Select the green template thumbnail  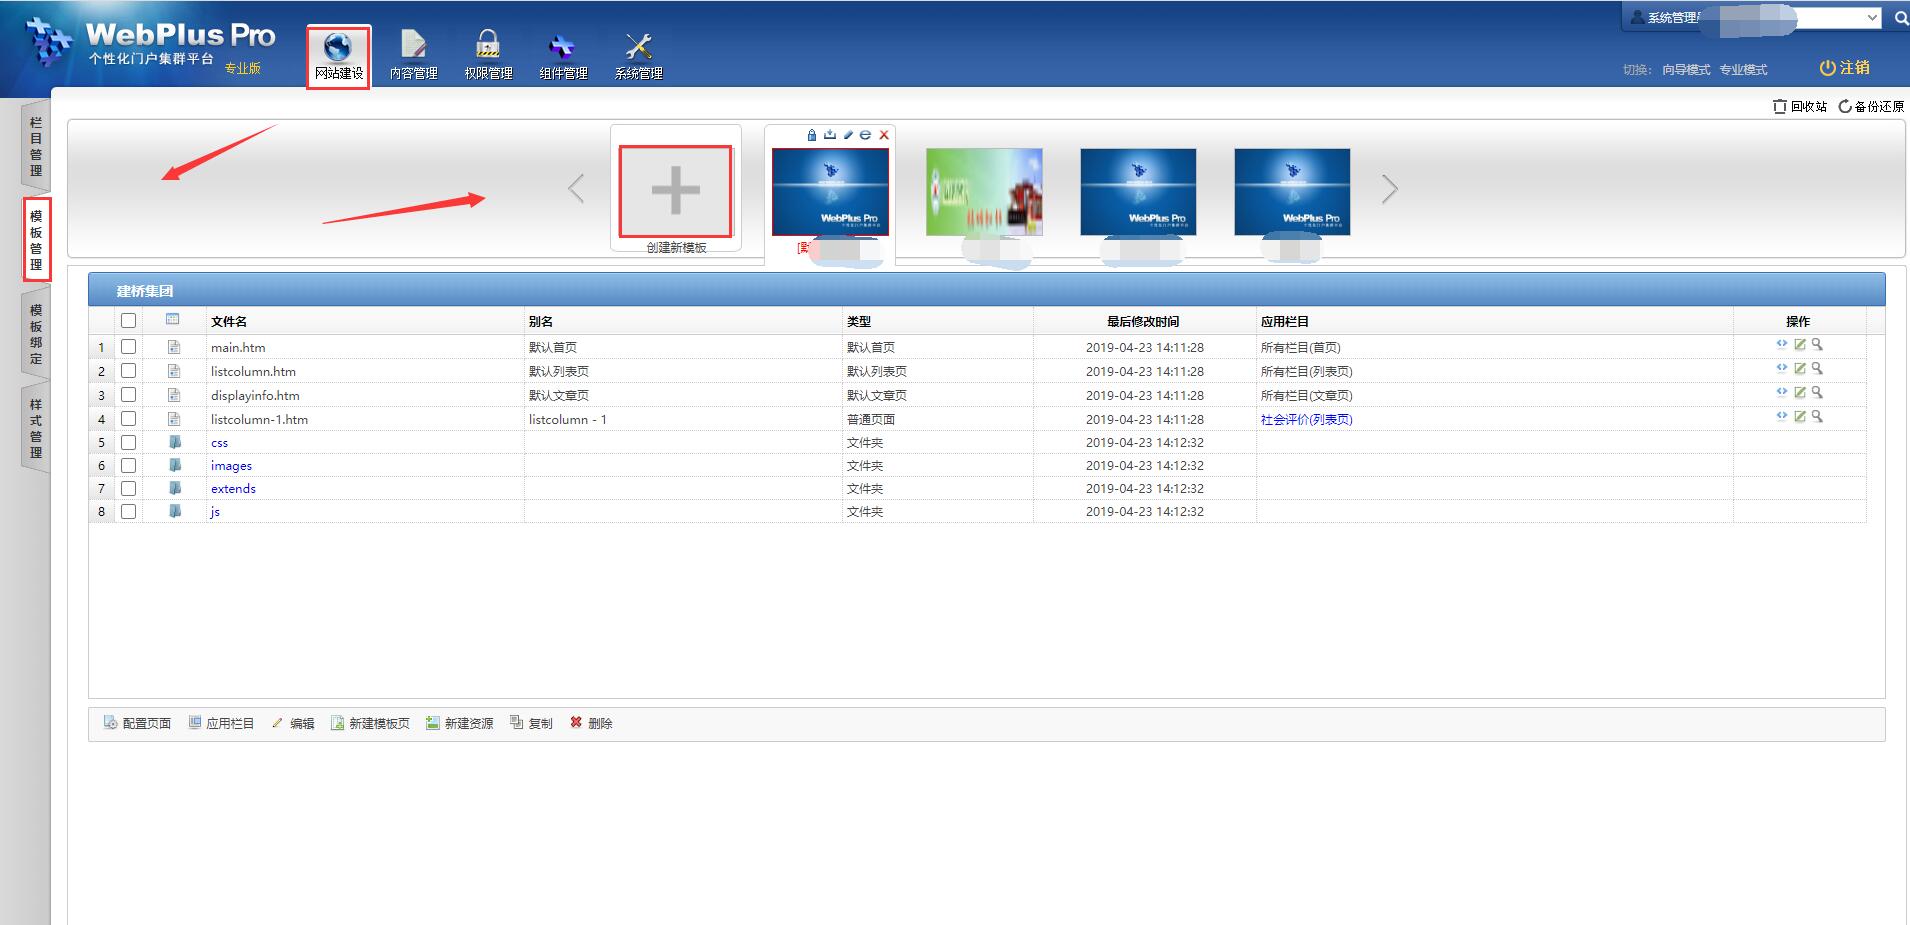tap(984, 192)
